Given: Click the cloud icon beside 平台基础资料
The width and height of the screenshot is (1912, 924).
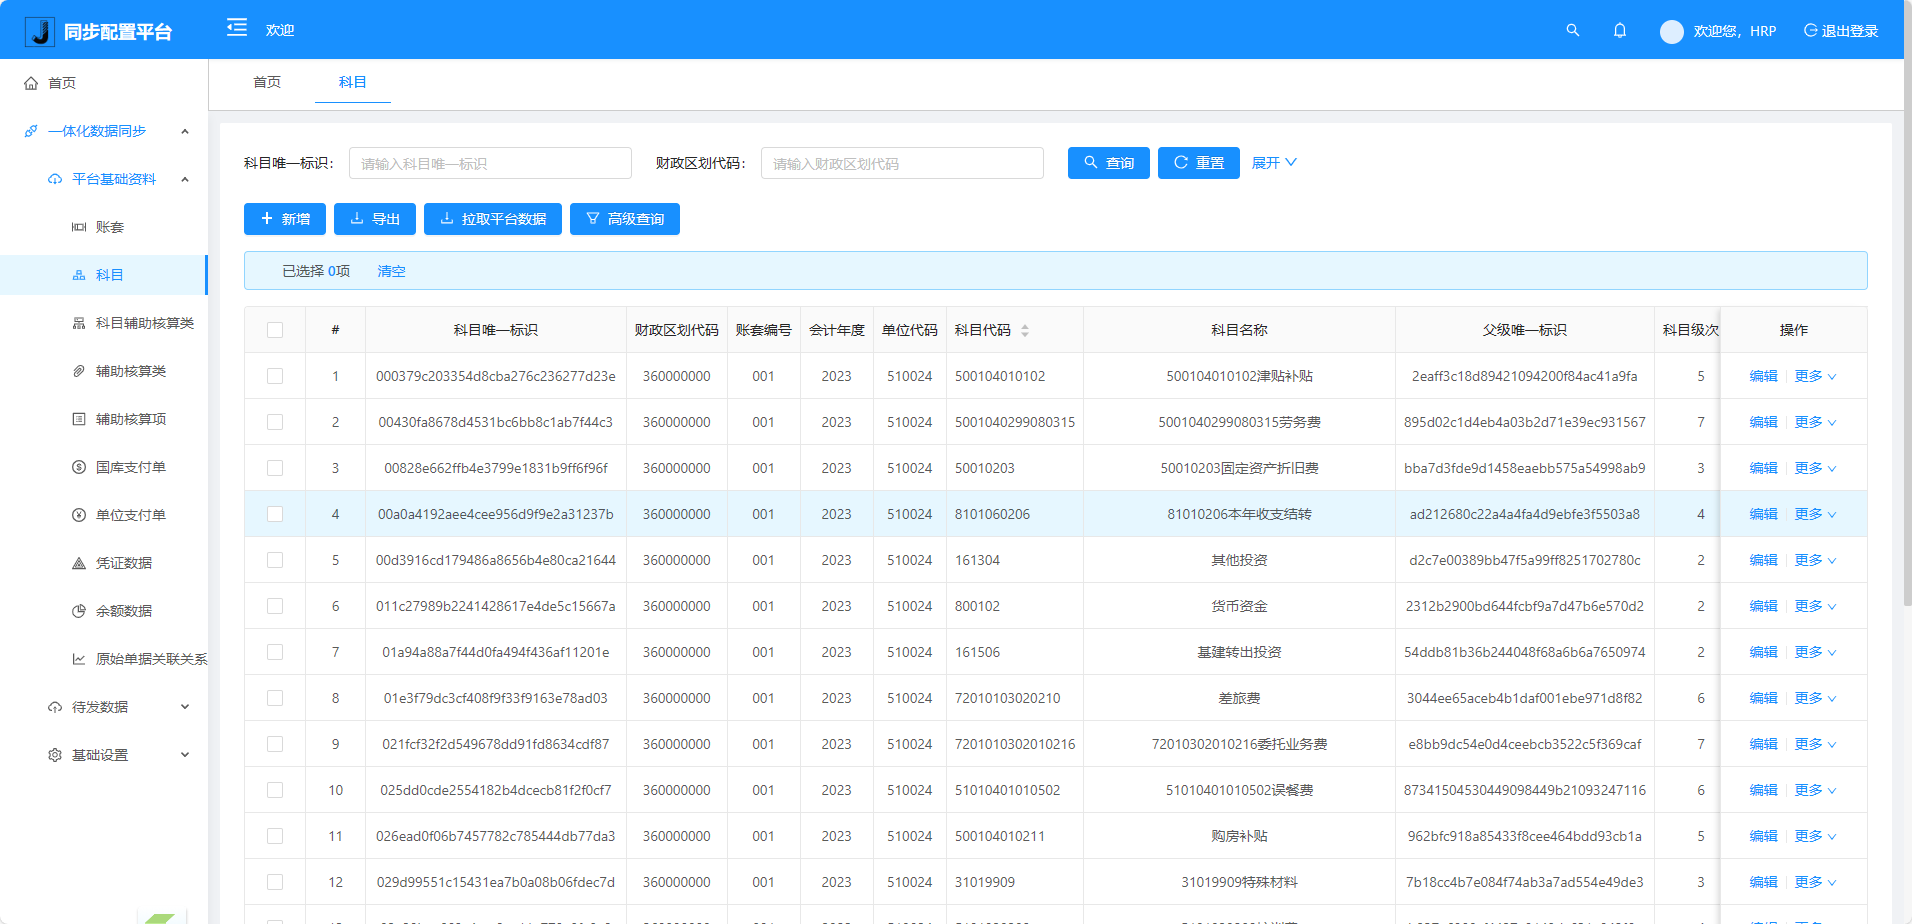Looking at the screenshot, I should pyautogui.click(x=55, y=179).
